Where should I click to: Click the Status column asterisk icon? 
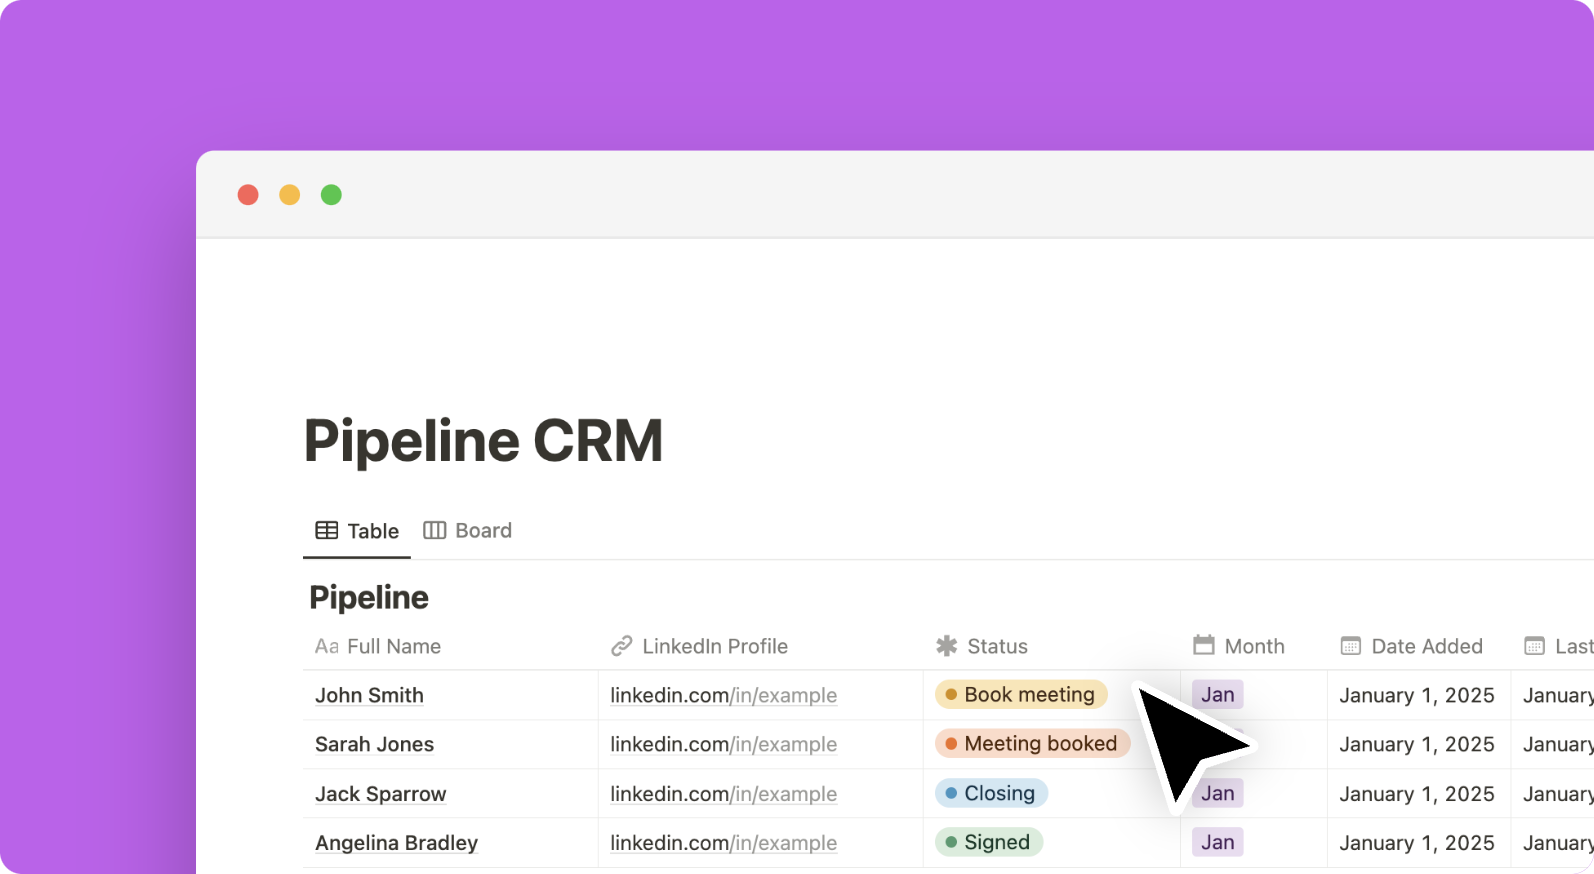946,646
